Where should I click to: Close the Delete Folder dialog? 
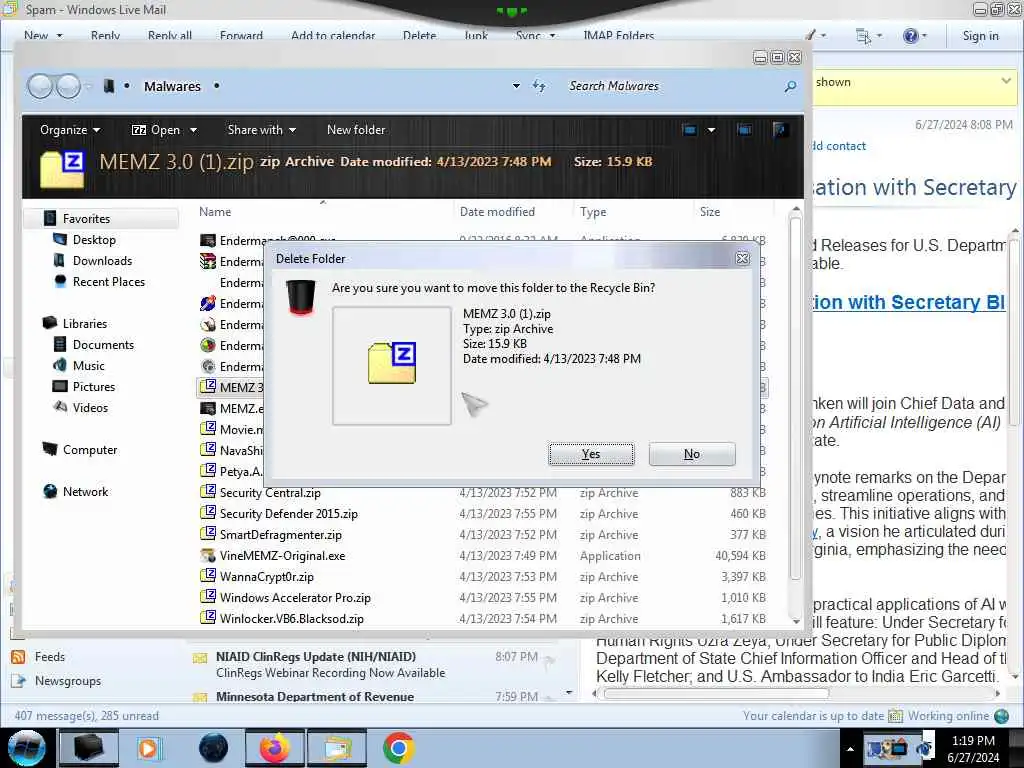pos(743,259)
